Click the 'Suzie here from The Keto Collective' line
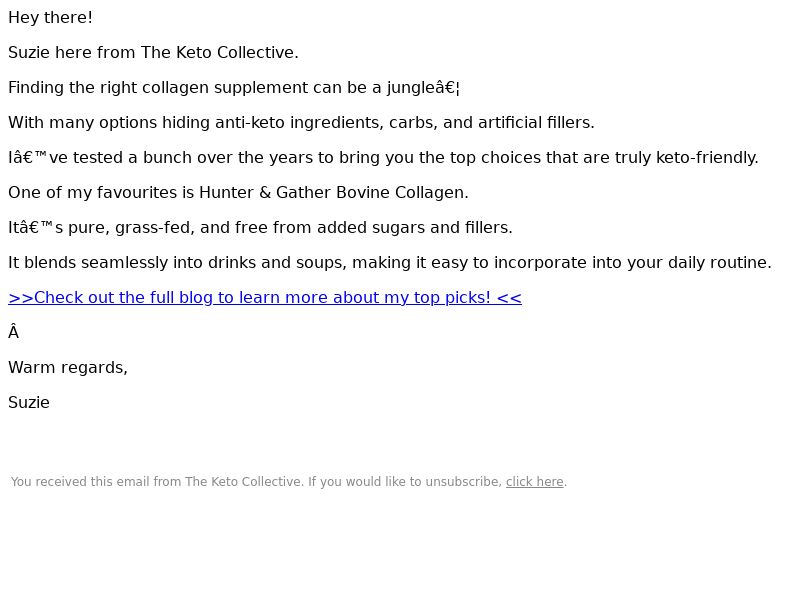 (x=153, y=53)
